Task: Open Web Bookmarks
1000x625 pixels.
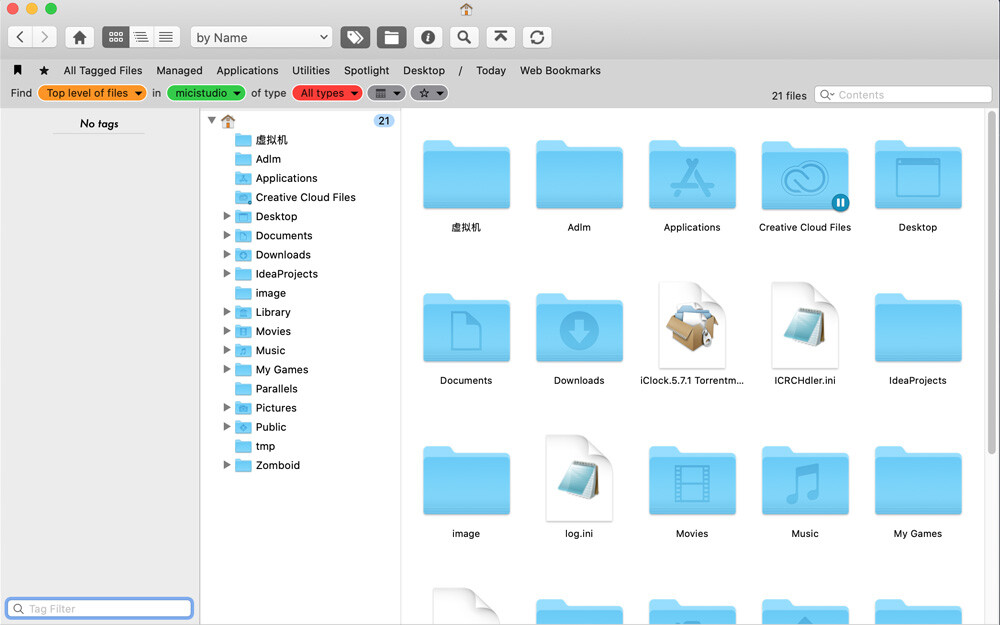Action: [x=560, y=70]
